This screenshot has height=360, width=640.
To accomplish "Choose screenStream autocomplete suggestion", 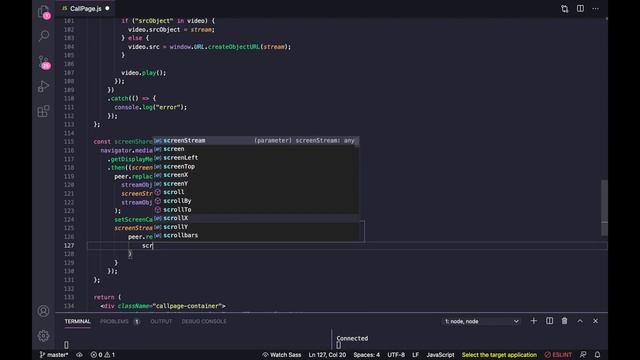I will click(x=256, y=140).
